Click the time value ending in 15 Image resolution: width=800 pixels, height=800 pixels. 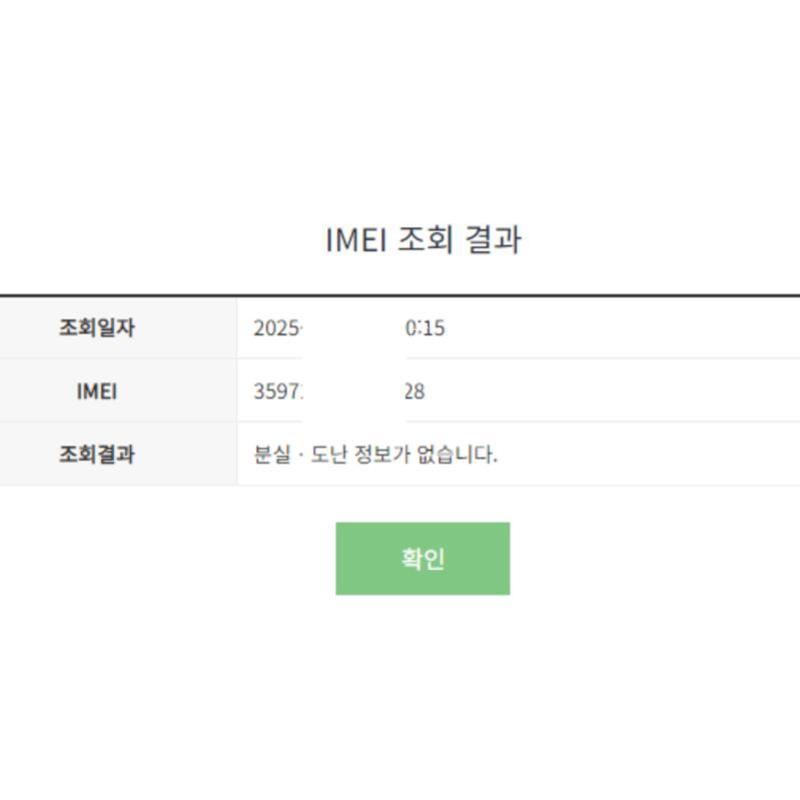point(426,328)
